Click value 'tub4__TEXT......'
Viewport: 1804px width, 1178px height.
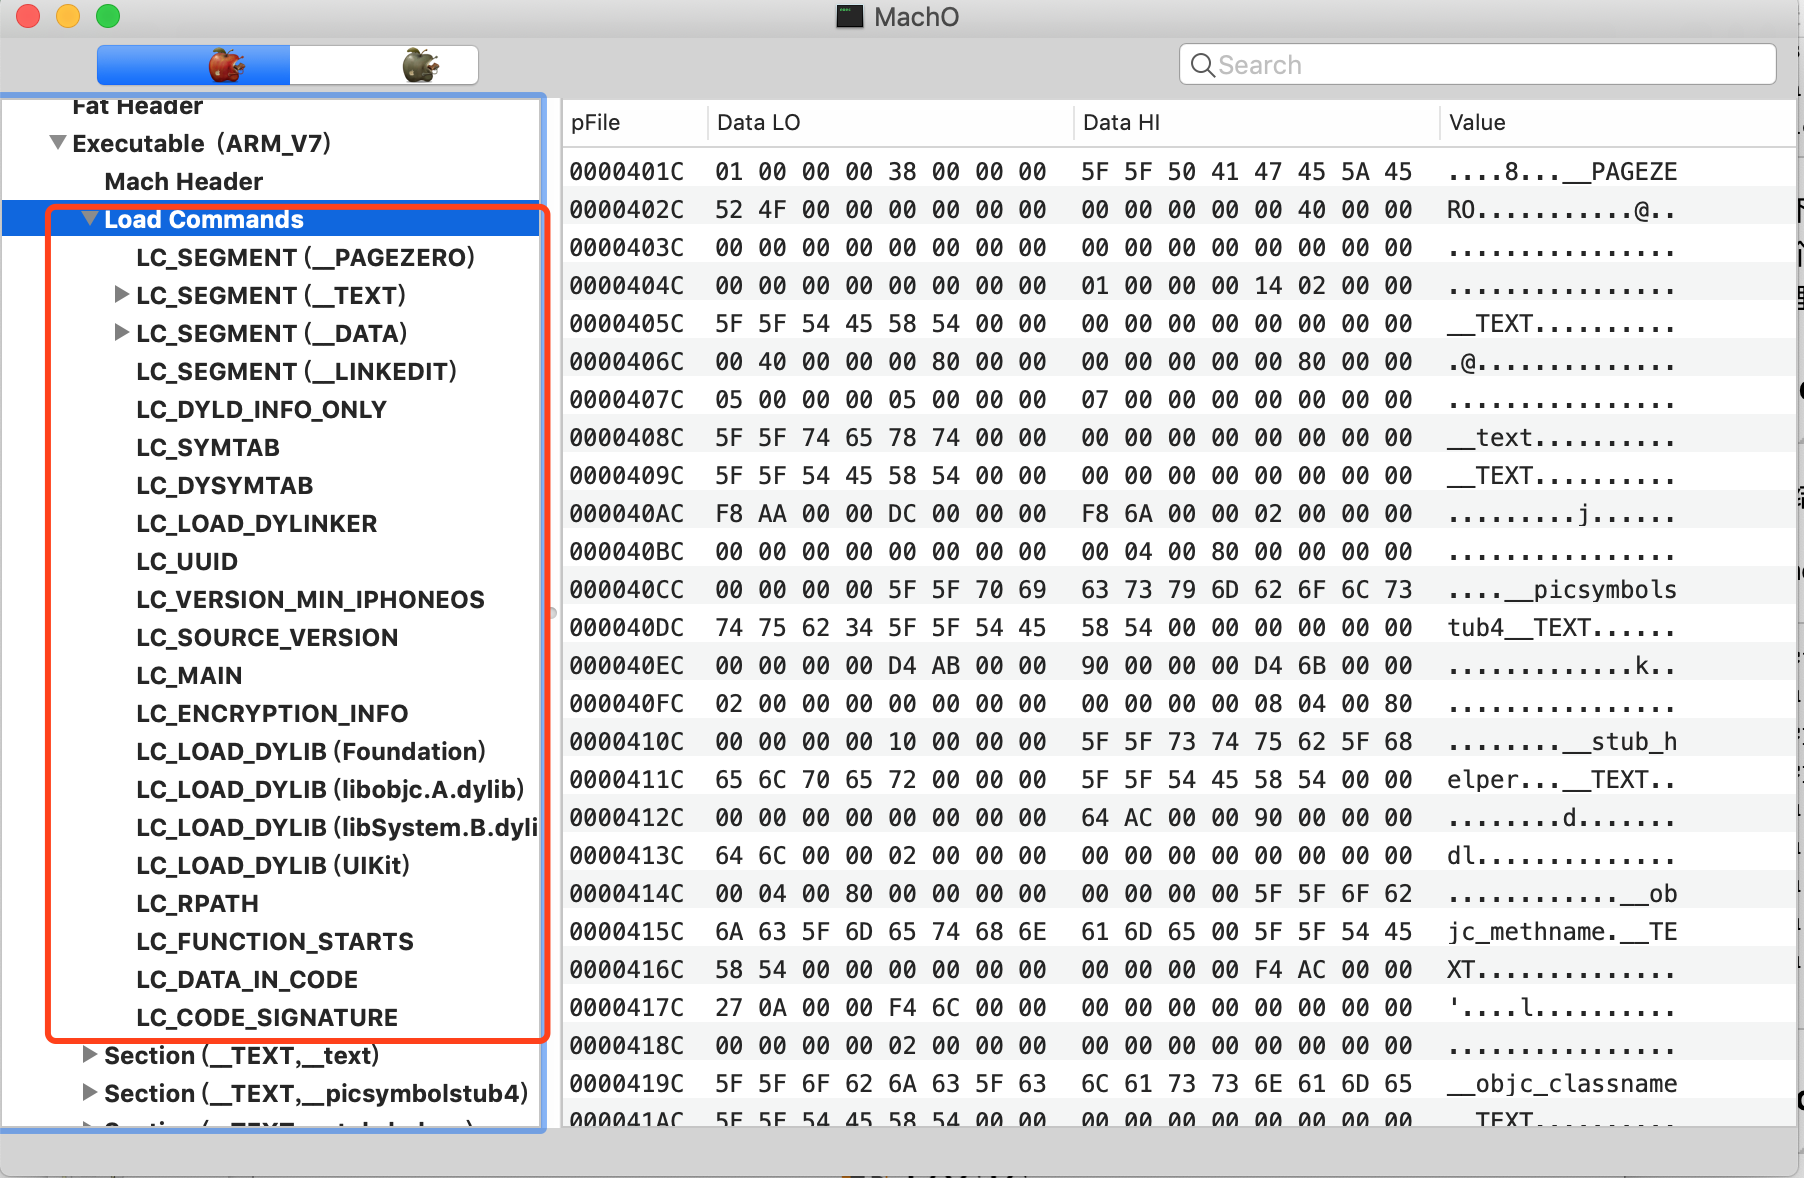1561,627
